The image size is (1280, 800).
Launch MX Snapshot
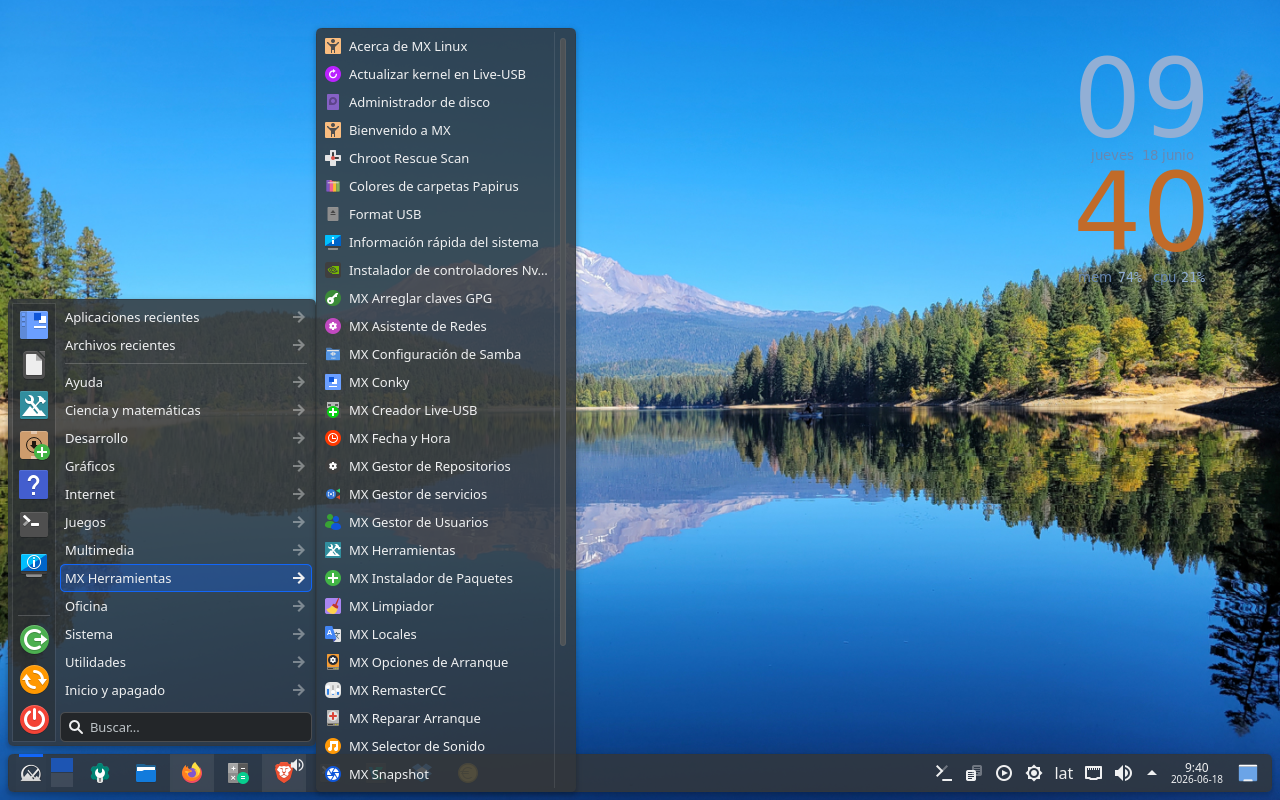click(x=436, y=774)
